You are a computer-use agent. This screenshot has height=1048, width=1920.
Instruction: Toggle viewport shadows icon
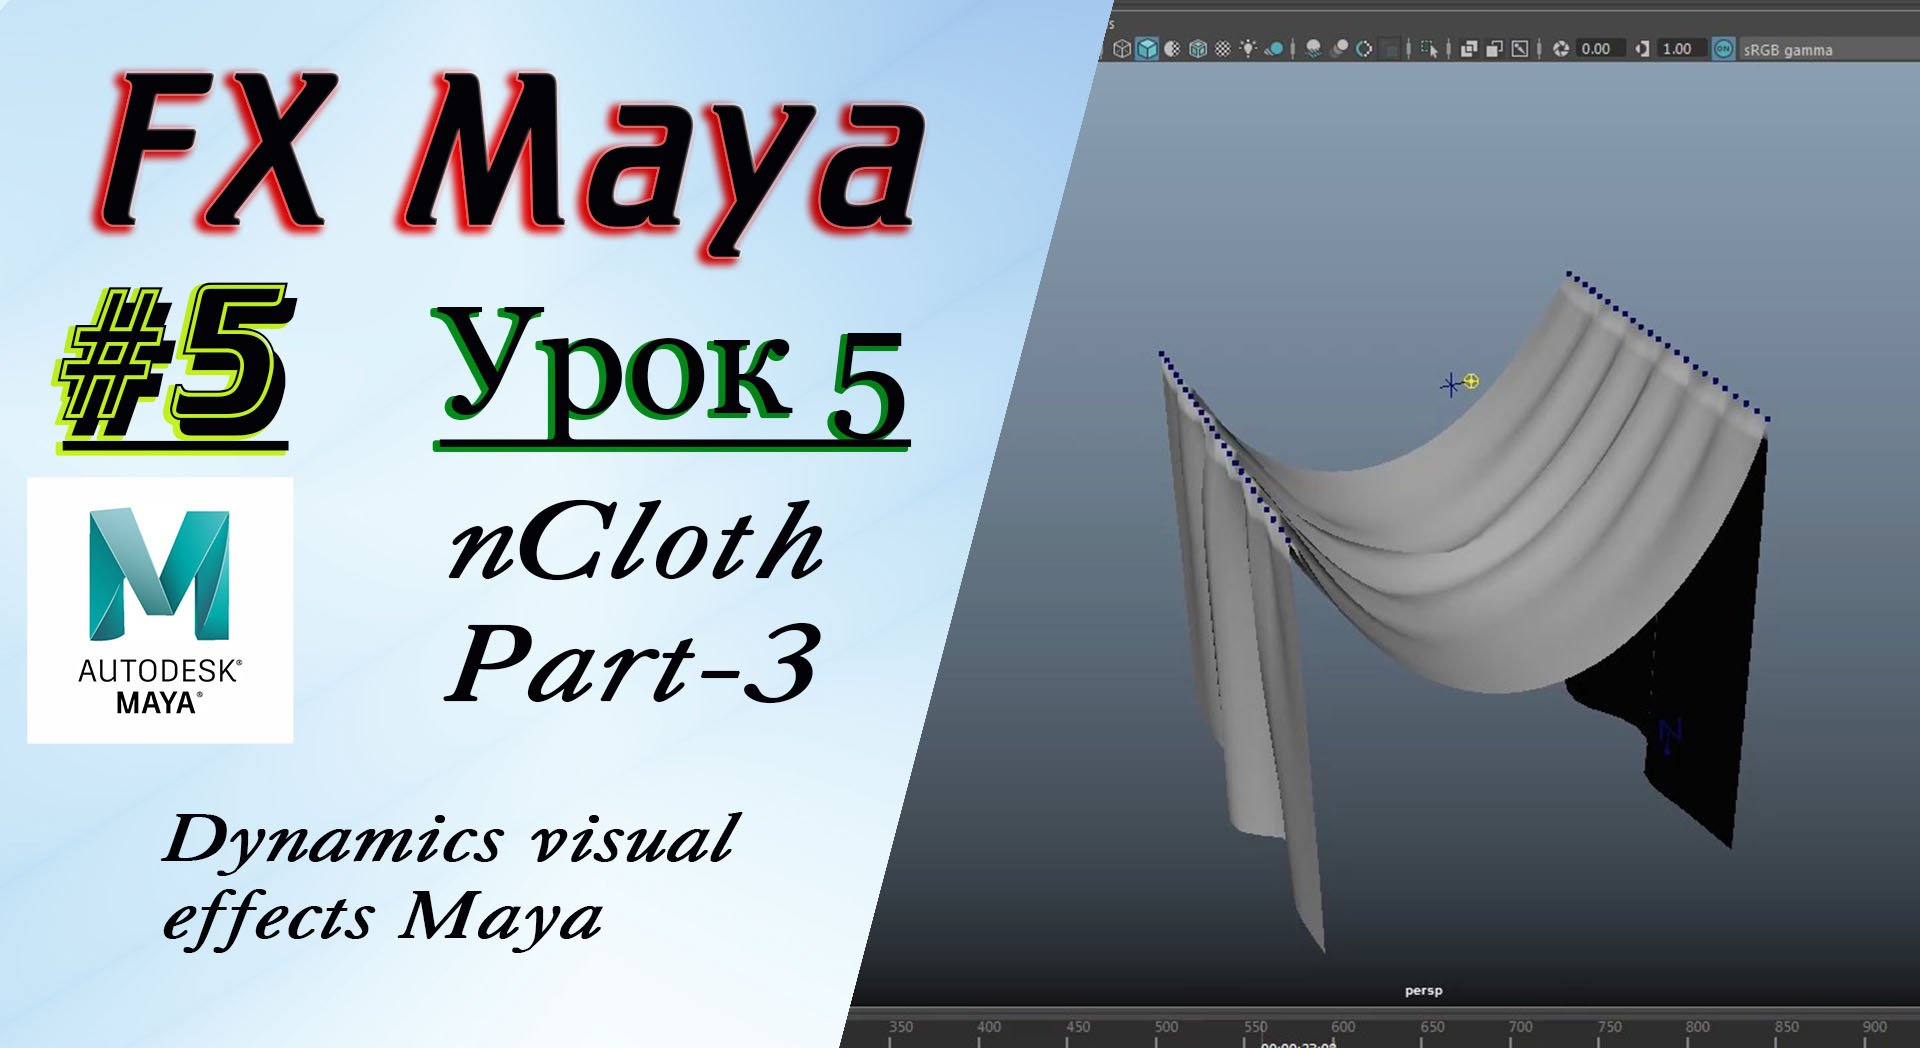pos(1274,48)
